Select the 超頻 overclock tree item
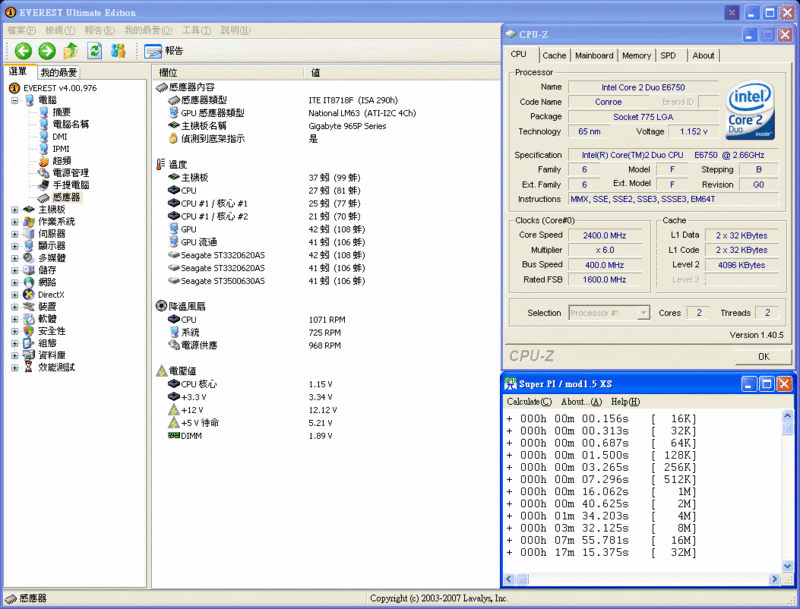 [60, 161]
